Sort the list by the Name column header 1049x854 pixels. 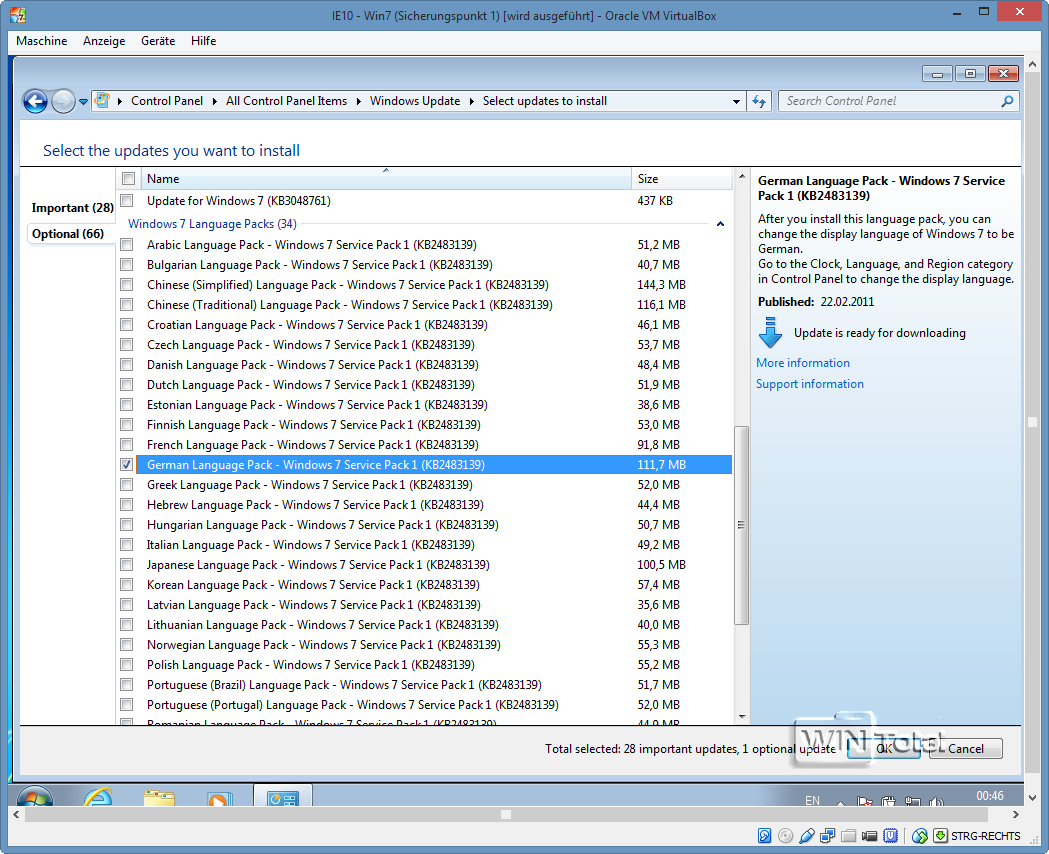coord(386,179)
